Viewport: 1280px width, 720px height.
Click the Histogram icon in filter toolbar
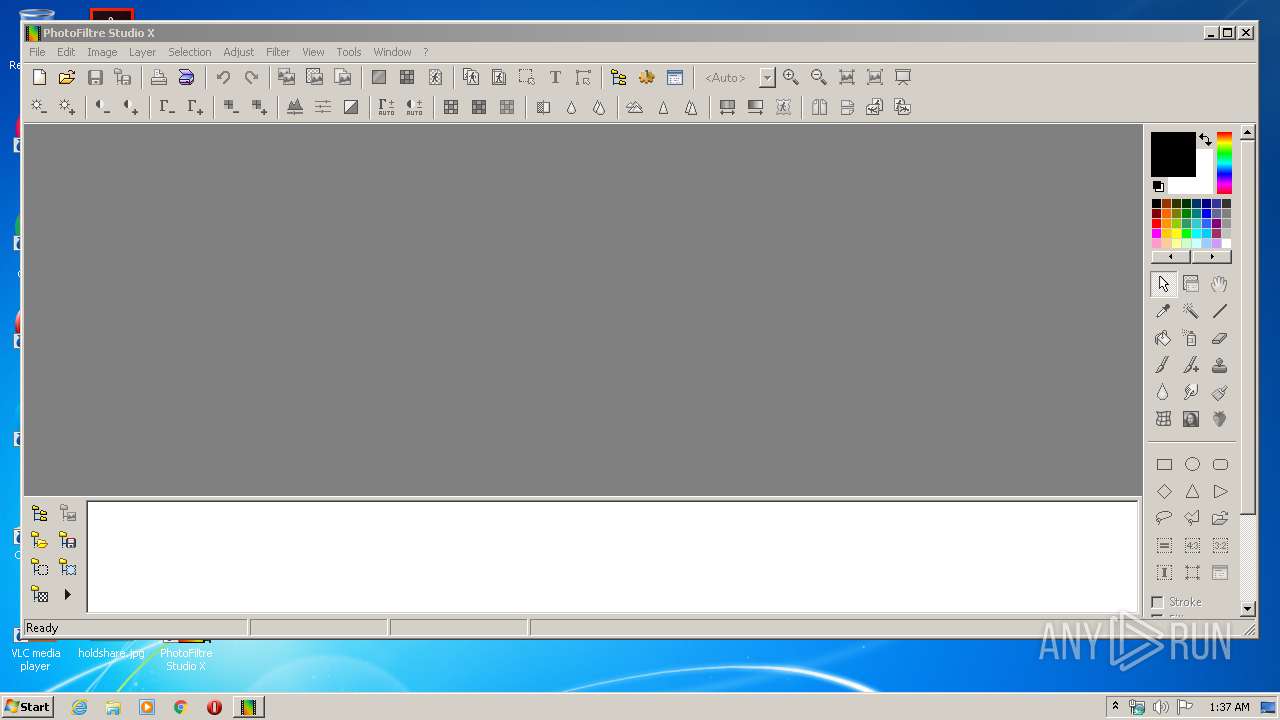[x=295, y=107]
